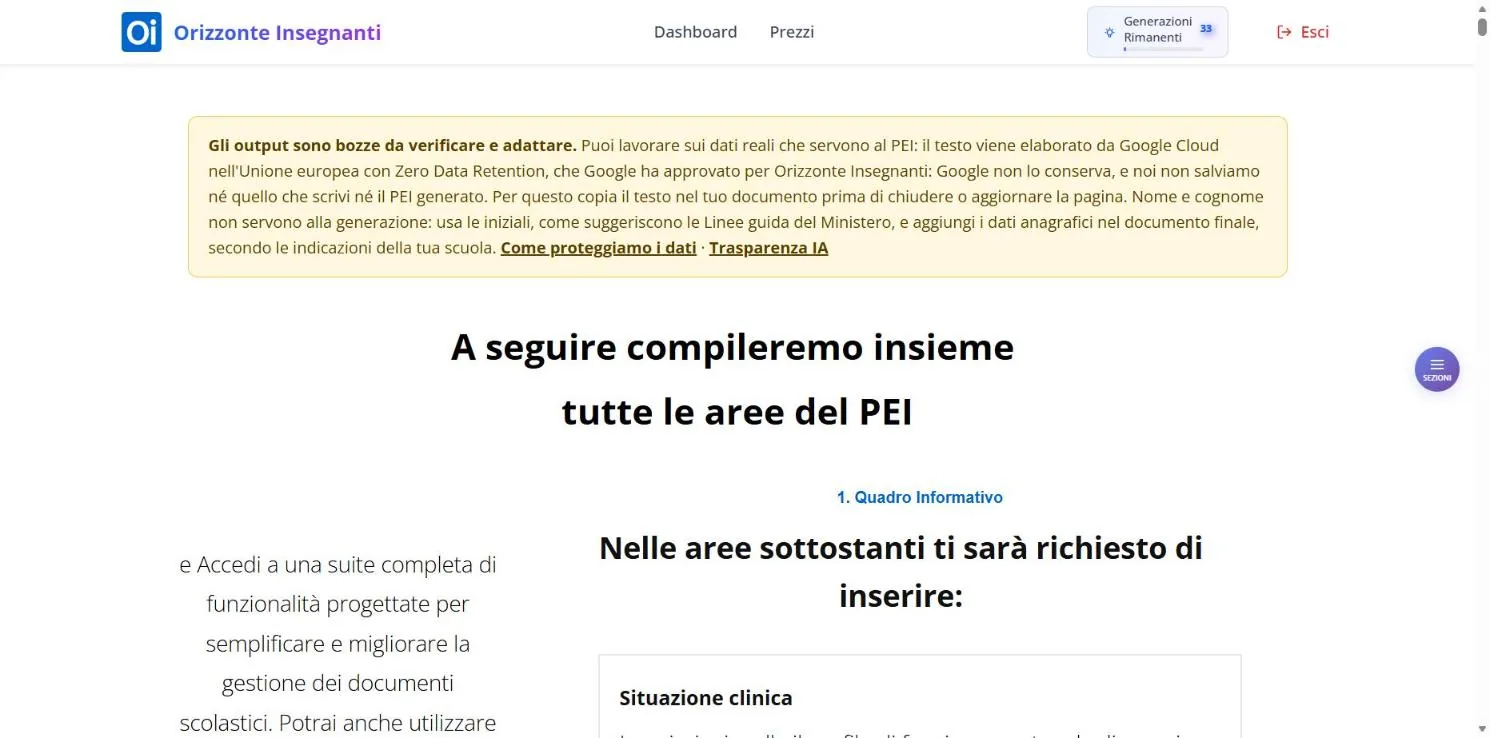Click the bold notice Gli output sono bozze
Viewport: 1490px width, 738px height.
[x=392, y=145]
